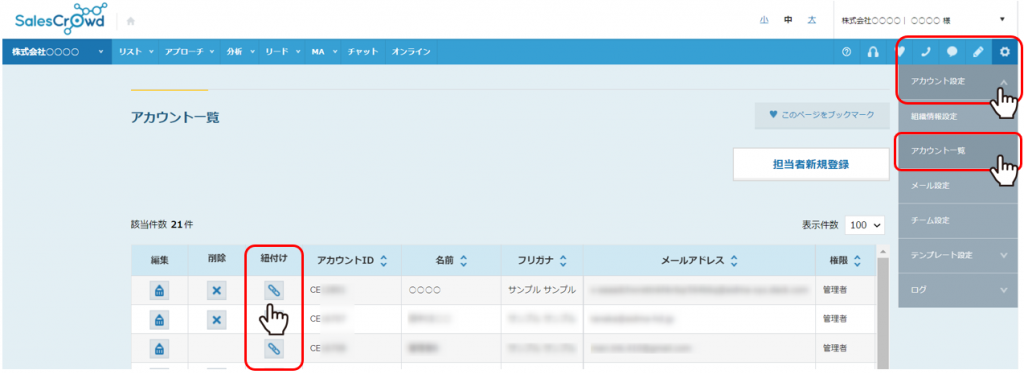Click the 編集 column header
This screenshot has height=374, width=1024.
(159, 260)
